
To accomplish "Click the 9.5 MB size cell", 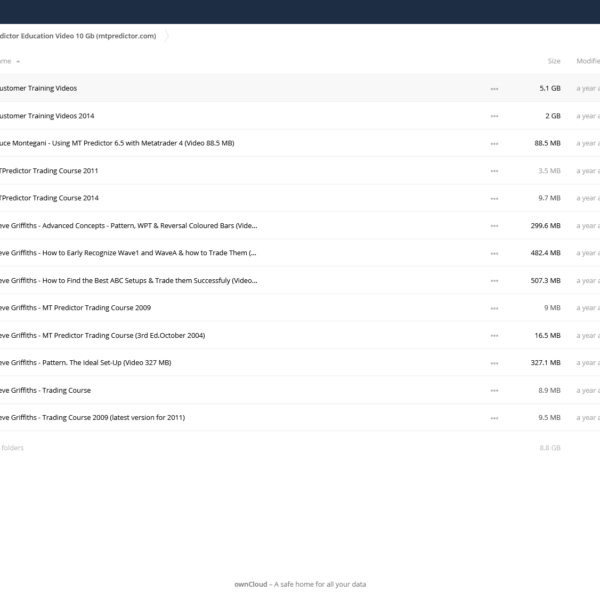I will click(549, 417).
